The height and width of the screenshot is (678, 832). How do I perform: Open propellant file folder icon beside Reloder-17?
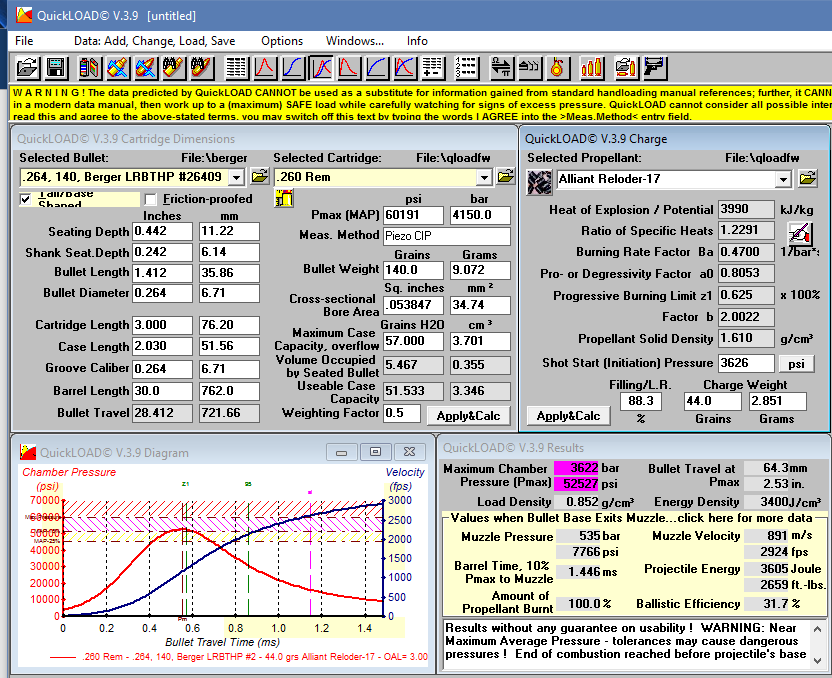click(x=807, y=178)
